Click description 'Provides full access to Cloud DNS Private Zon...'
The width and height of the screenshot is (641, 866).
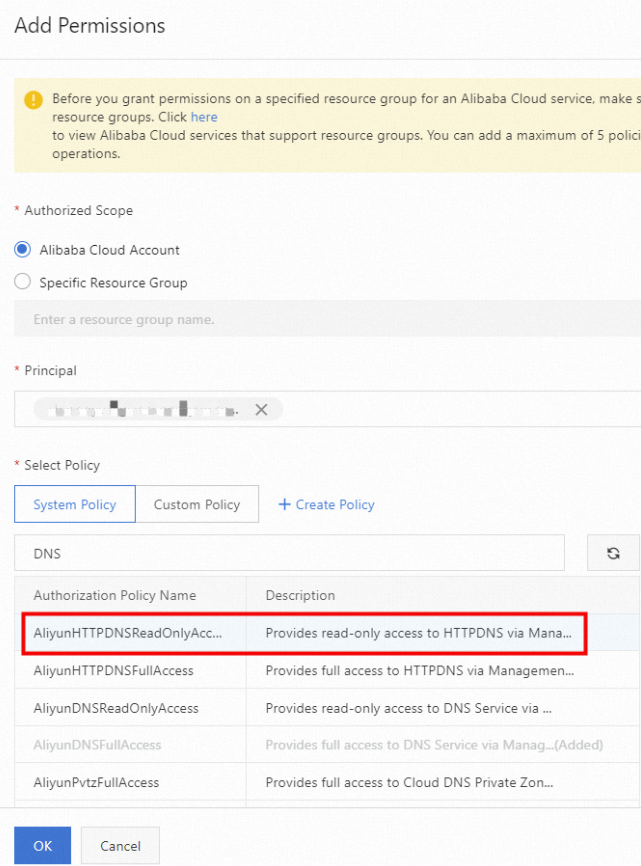tap(409, 782)
